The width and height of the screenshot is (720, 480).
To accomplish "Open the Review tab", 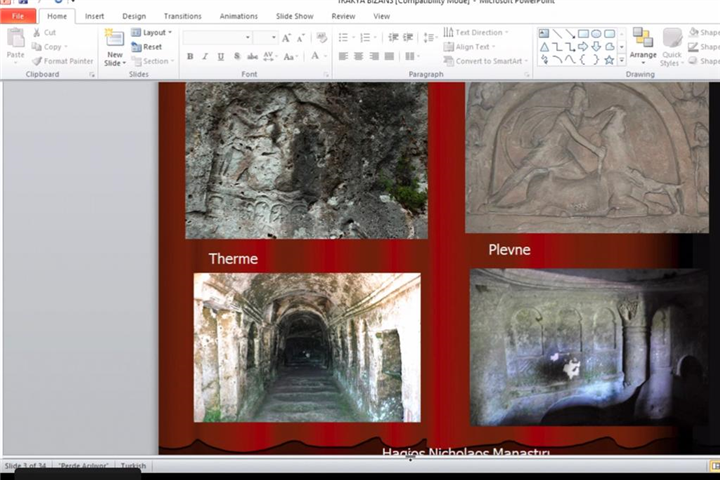I will coord(343,16).
